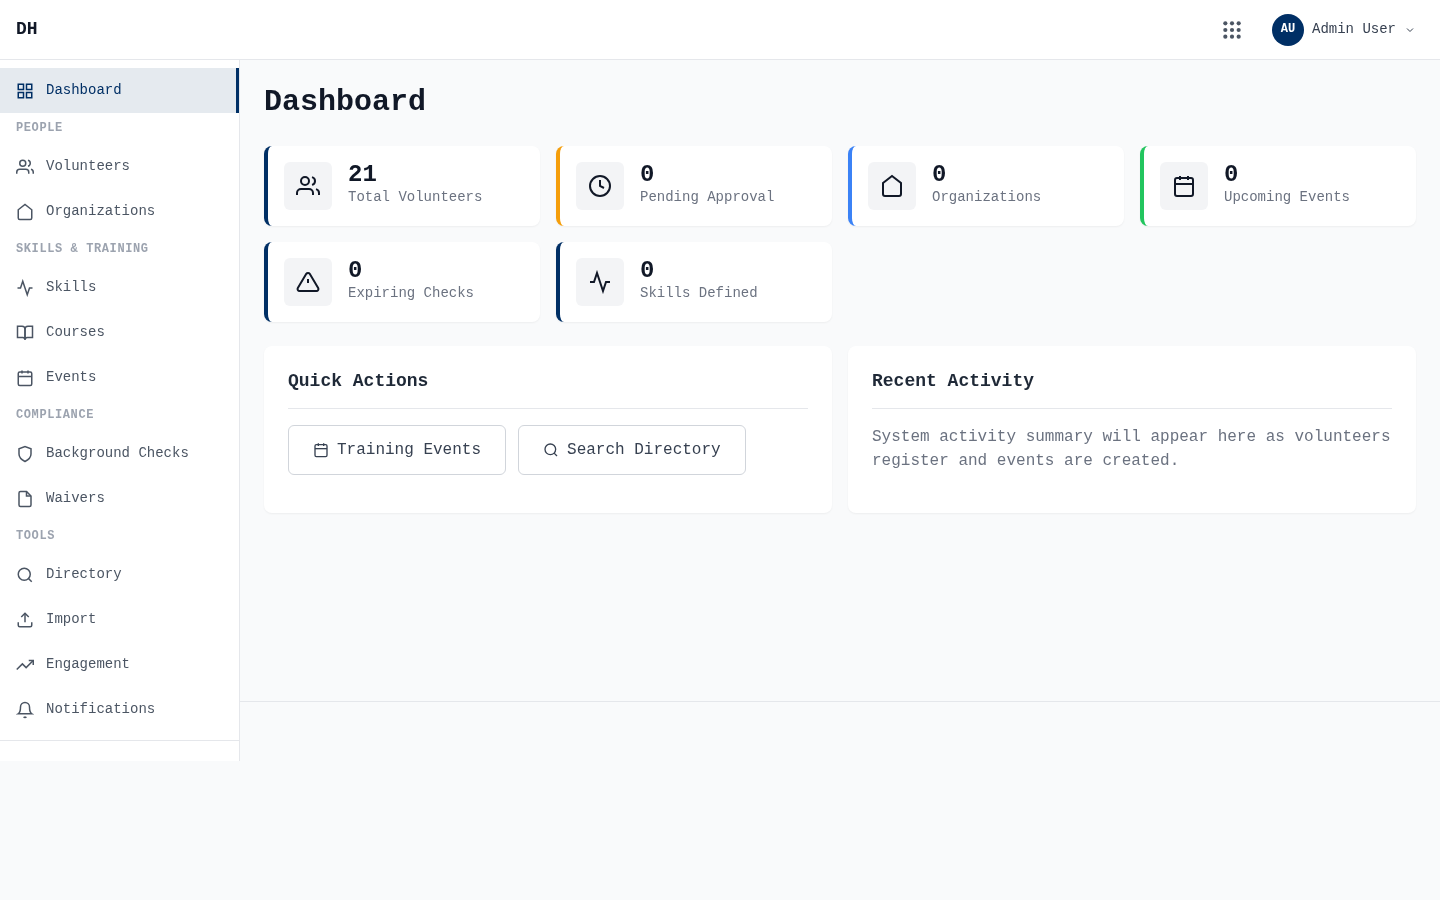
Task: Click the clock icon on Pending Approval card
Action: (x=600, y=186)
